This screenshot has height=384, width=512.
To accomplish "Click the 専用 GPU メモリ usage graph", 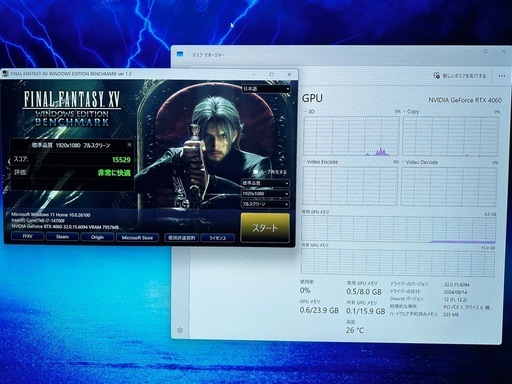I will 399,229.
